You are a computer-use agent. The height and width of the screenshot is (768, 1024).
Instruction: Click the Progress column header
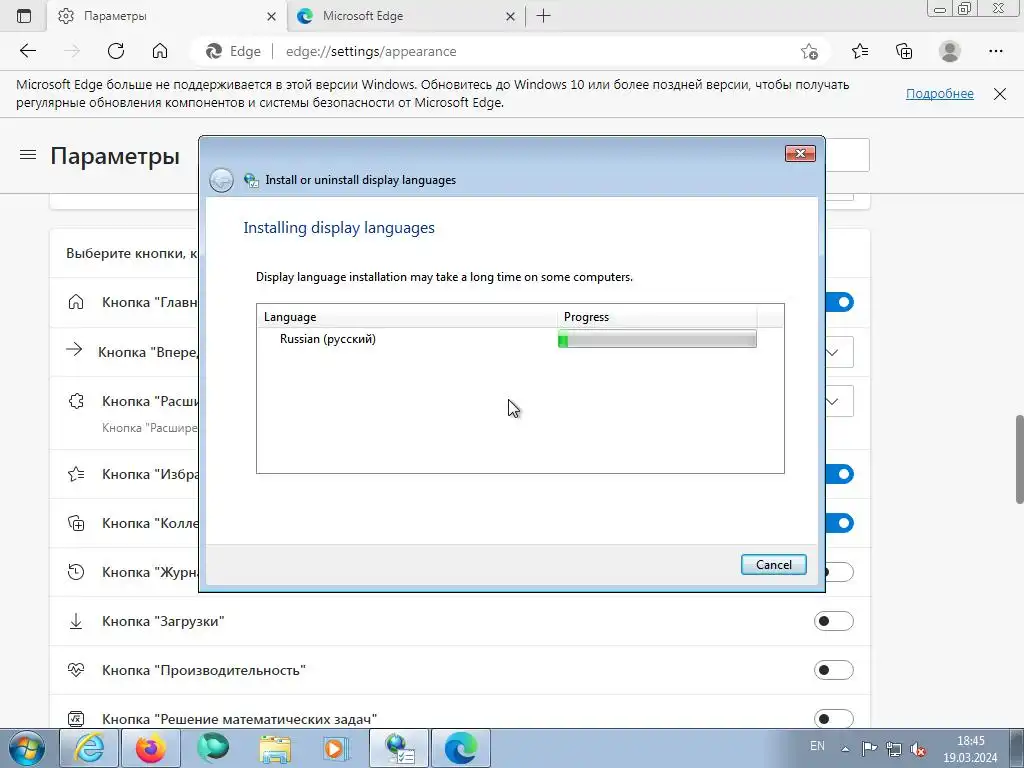tap(657, 317)
